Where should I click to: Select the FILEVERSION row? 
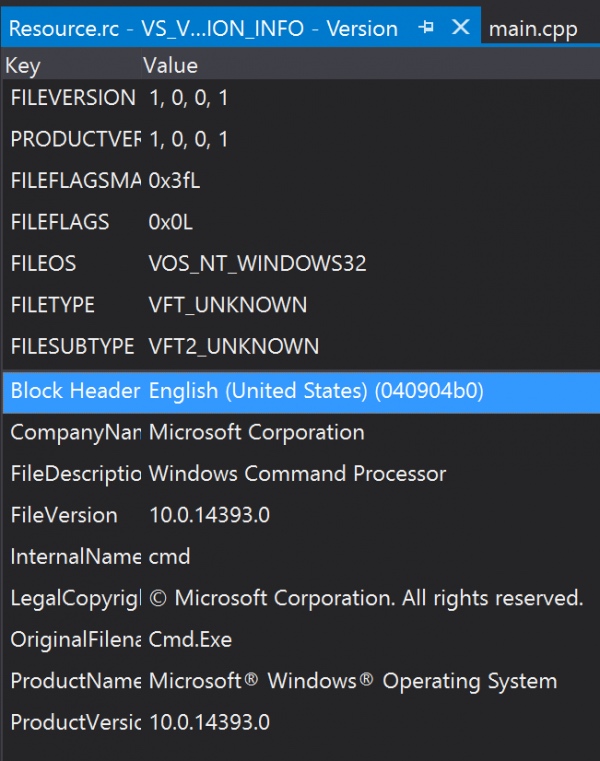click(x=301, y=98)
